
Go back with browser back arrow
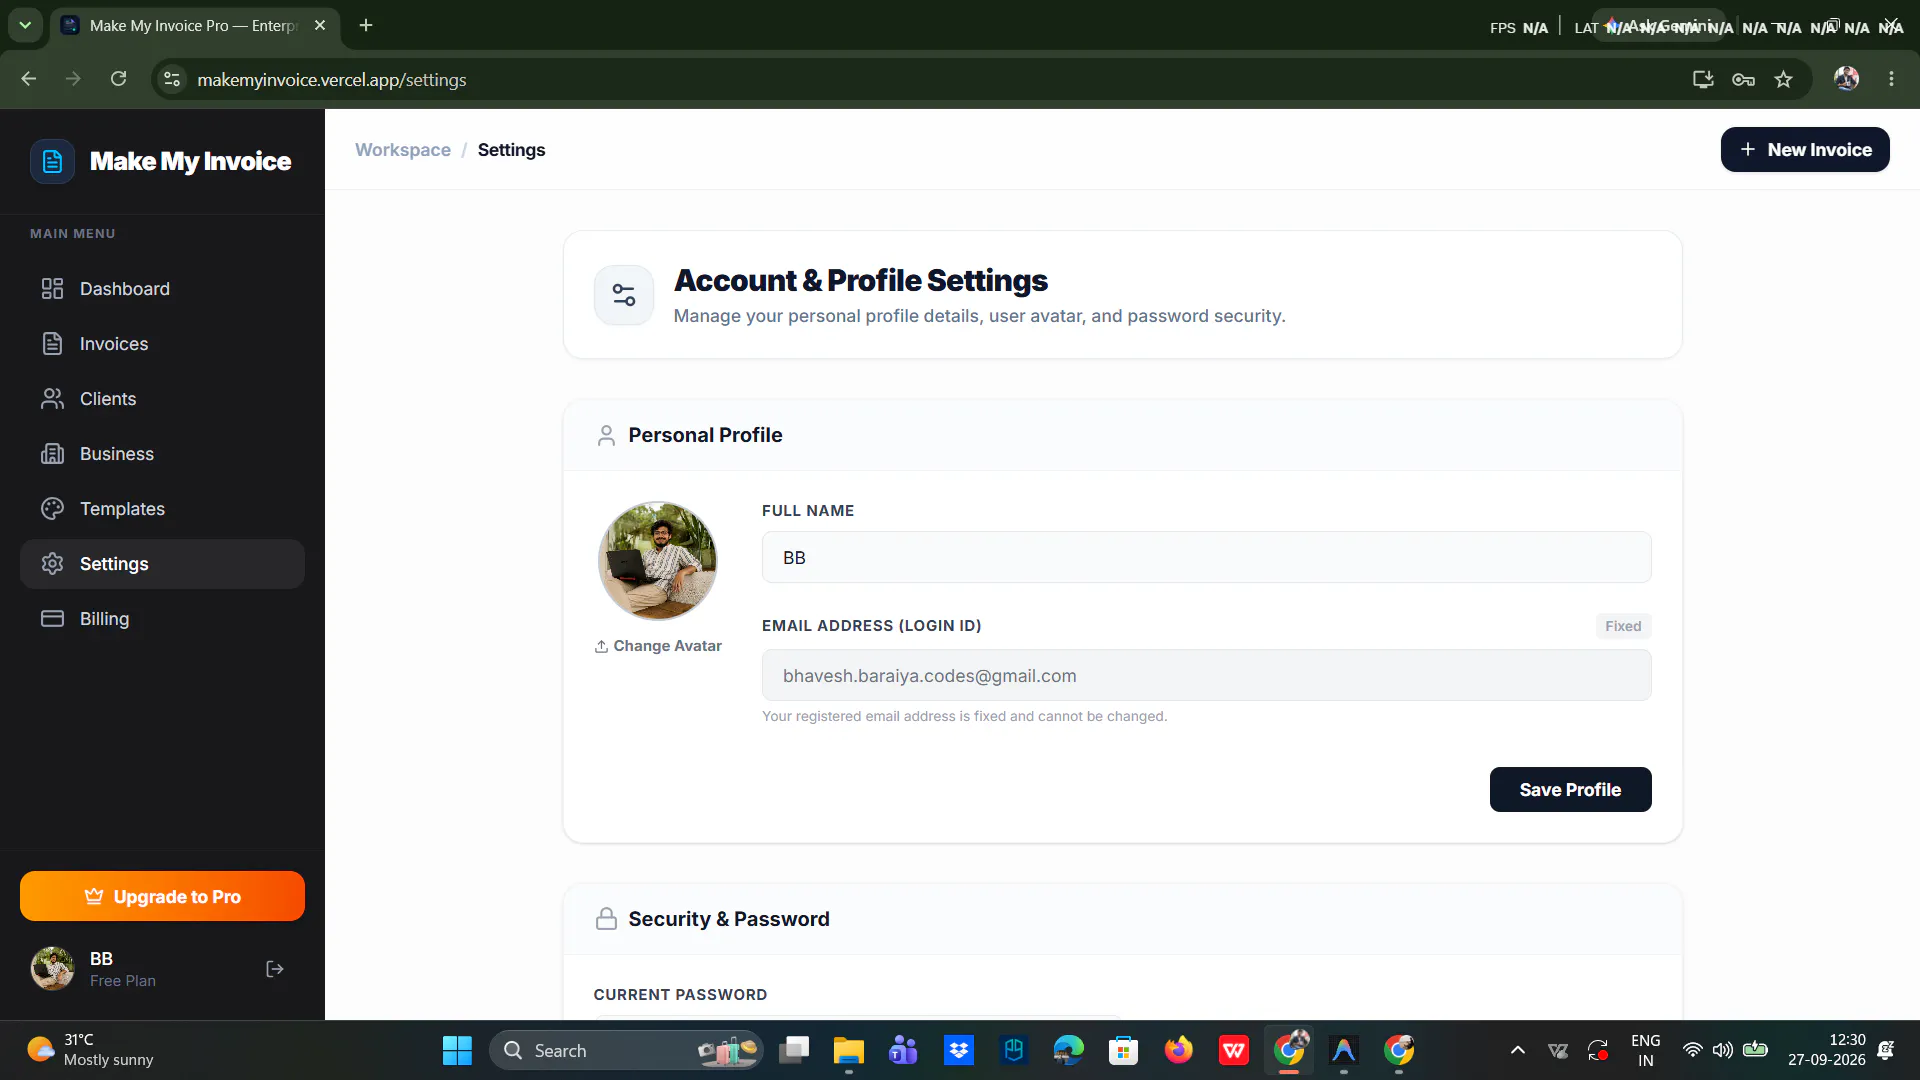click(x=29, y=79)
